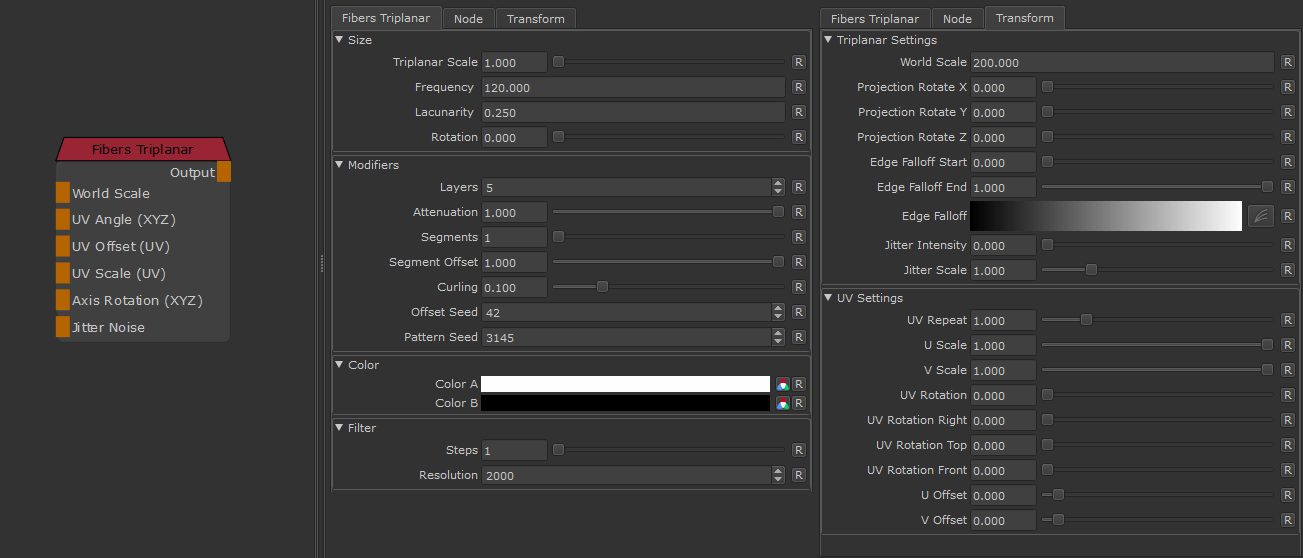Click the Resolution input field

(626, 475)
